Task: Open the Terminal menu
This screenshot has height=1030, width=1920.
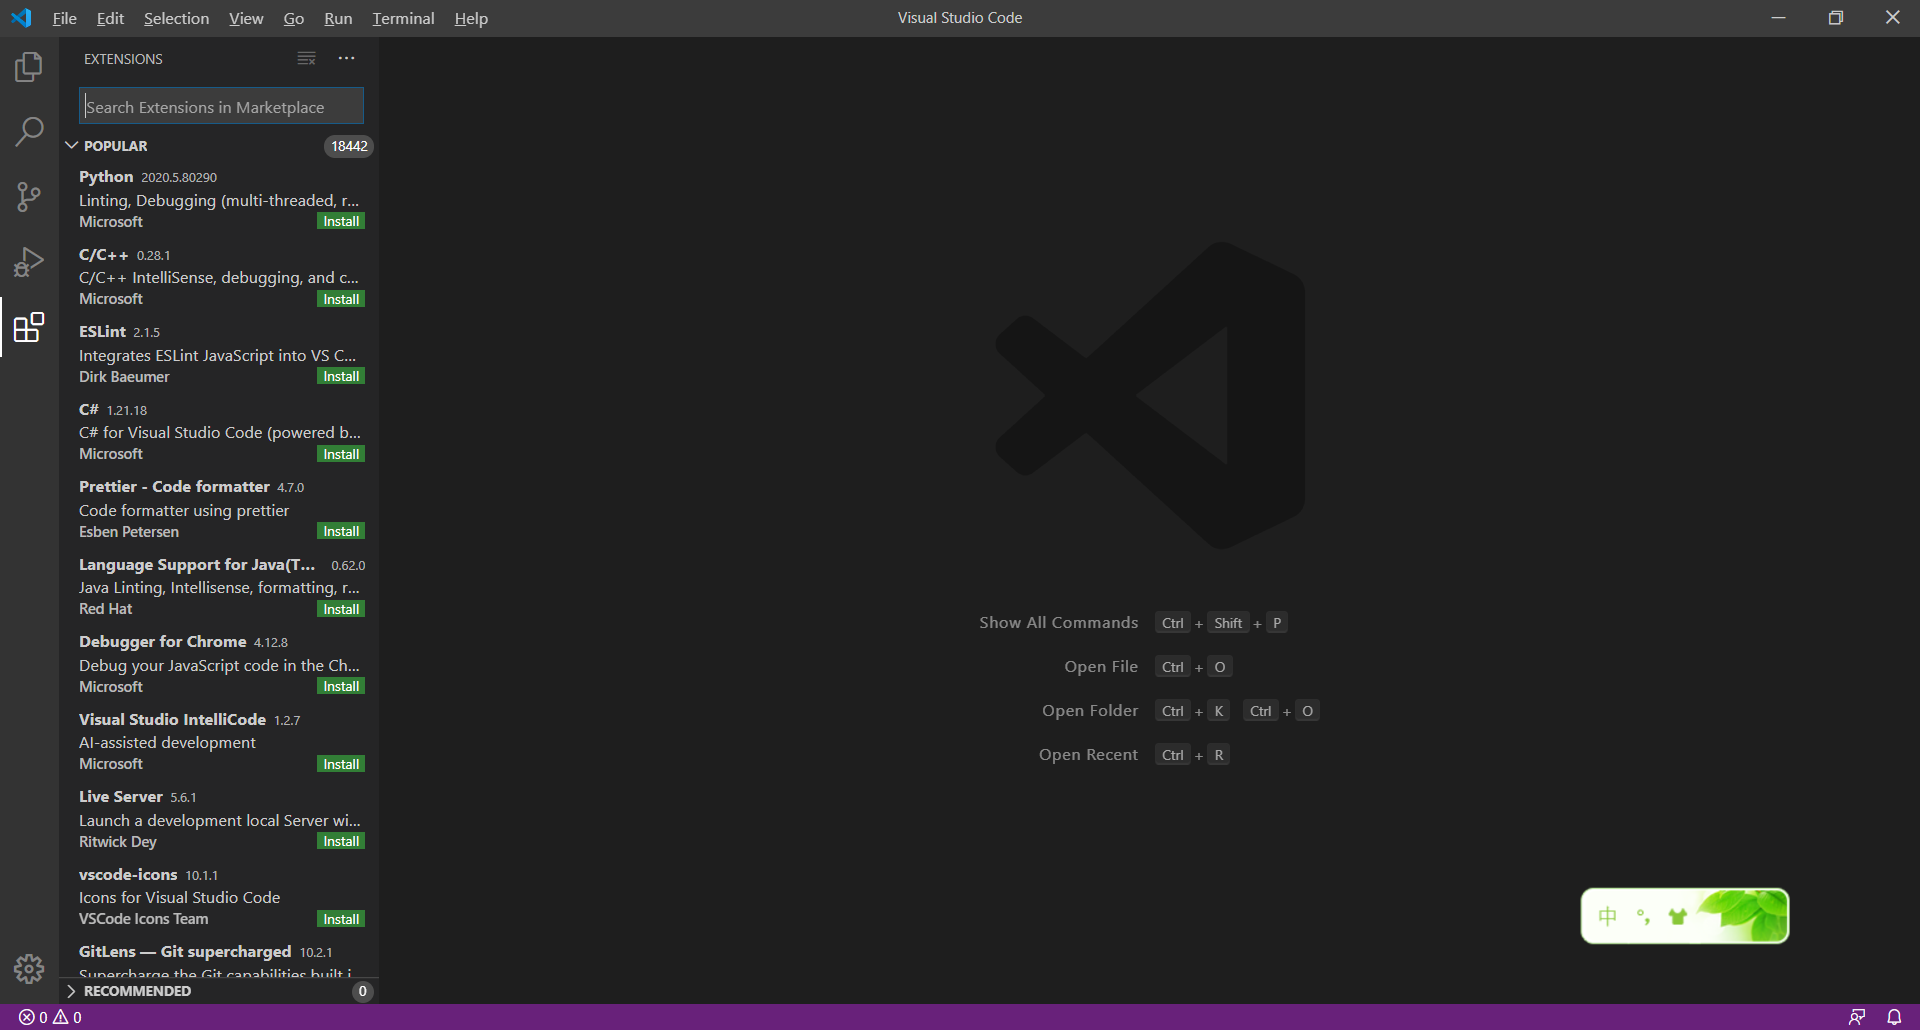Action: pyautogui.click(x=403, y=18)
